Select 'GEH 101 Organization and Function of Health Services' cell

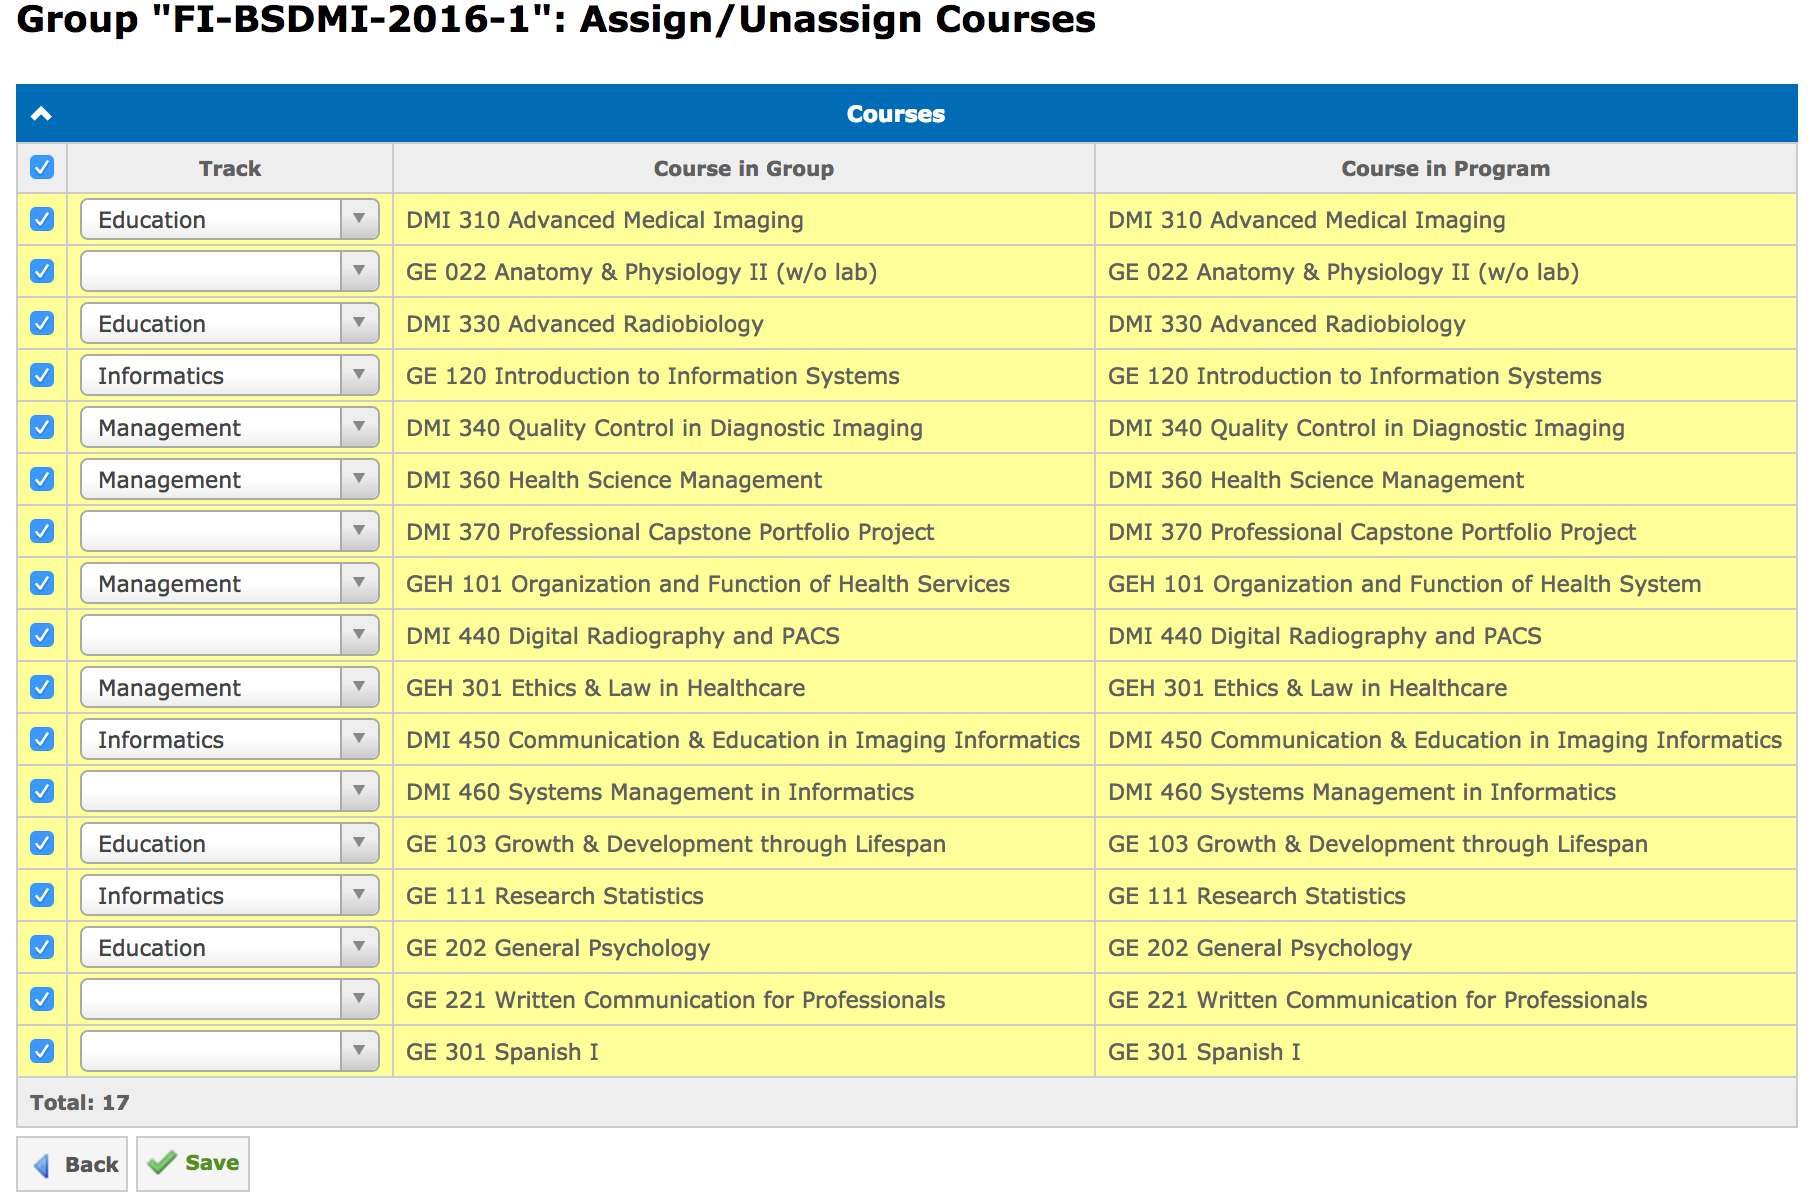[x=744, y=583]
